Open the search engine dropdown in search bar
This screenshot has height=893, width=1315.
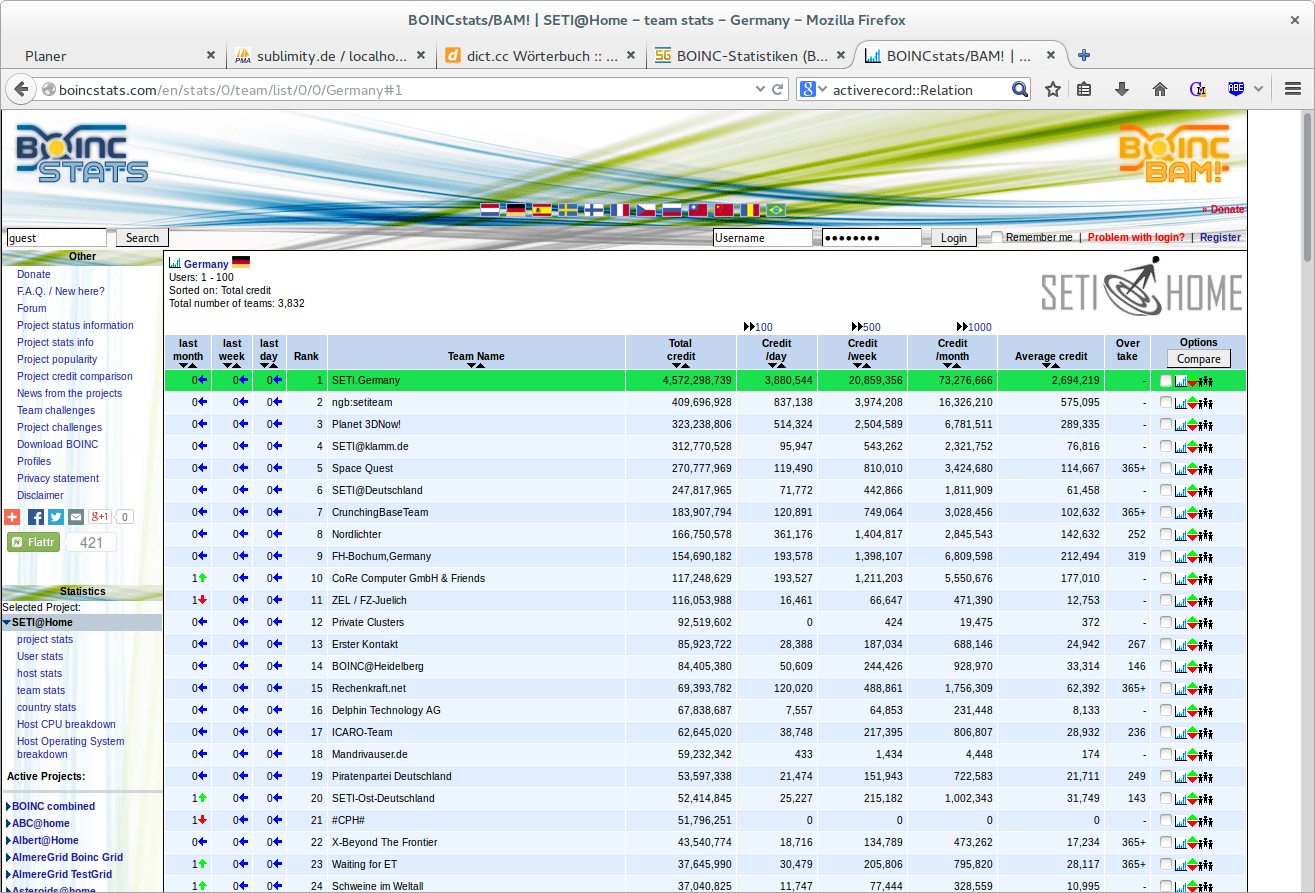tap(813, 90)
